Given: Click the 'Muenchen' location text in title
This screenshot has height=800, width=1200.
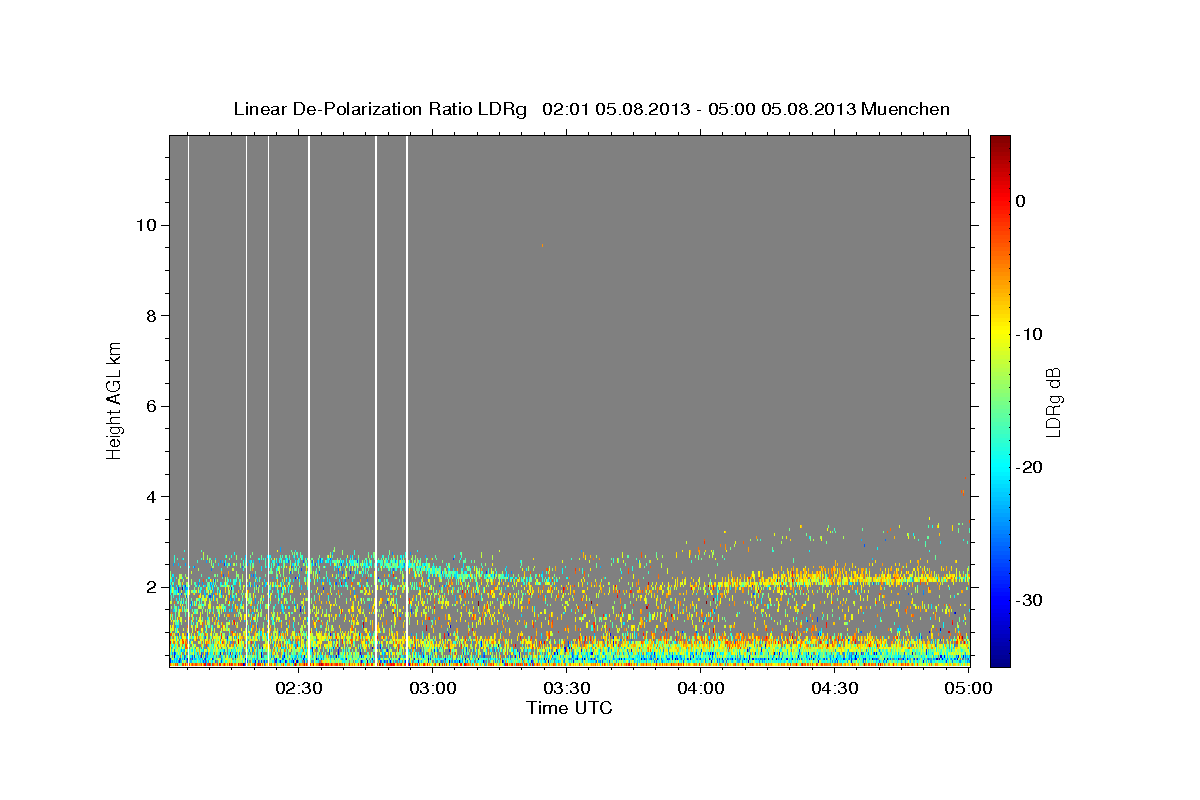Looking at the screenshot, I should [x=906, y=109].
